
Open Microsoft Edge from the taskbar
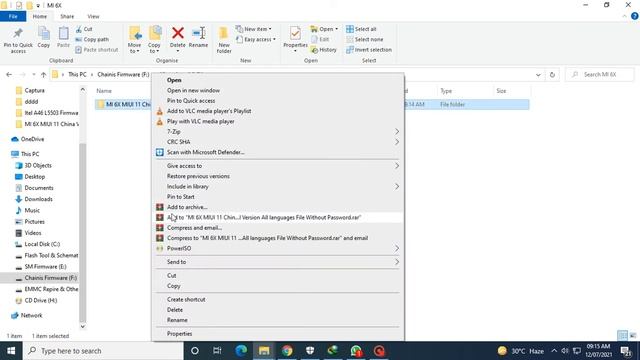[x=241, y=351]
